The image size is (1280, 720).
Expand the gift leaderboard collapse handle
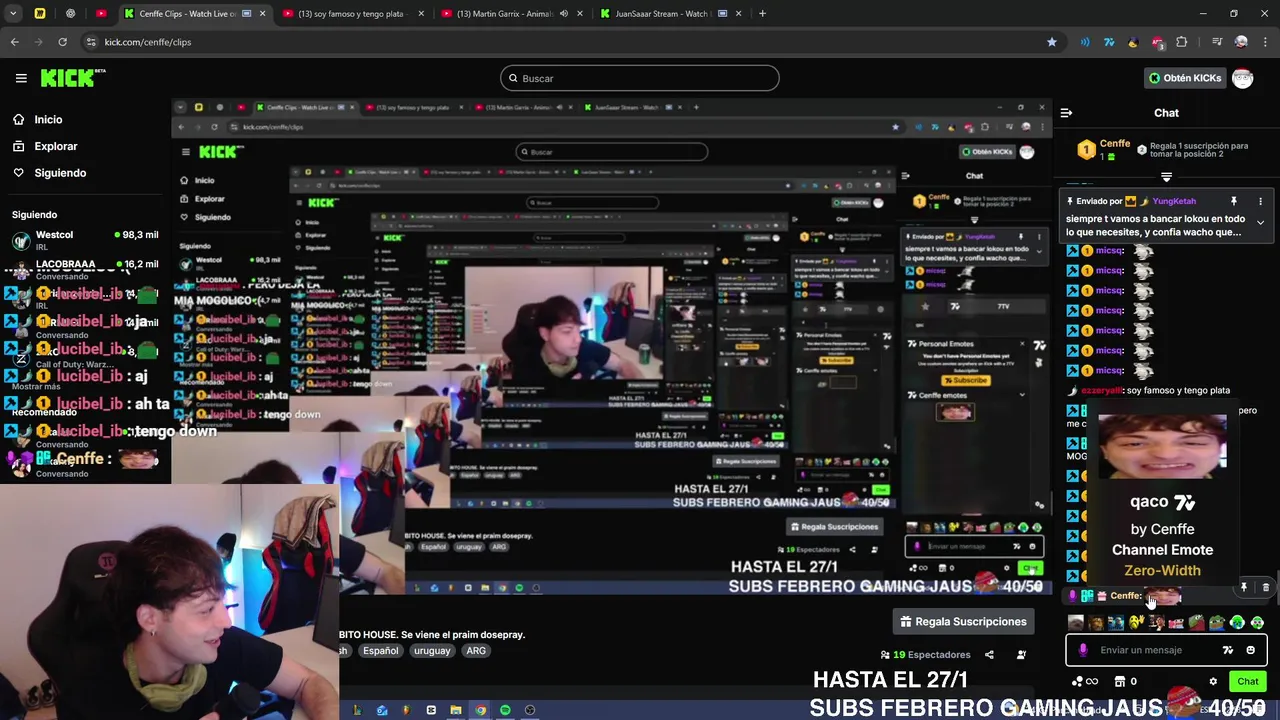pos(1166,177)
